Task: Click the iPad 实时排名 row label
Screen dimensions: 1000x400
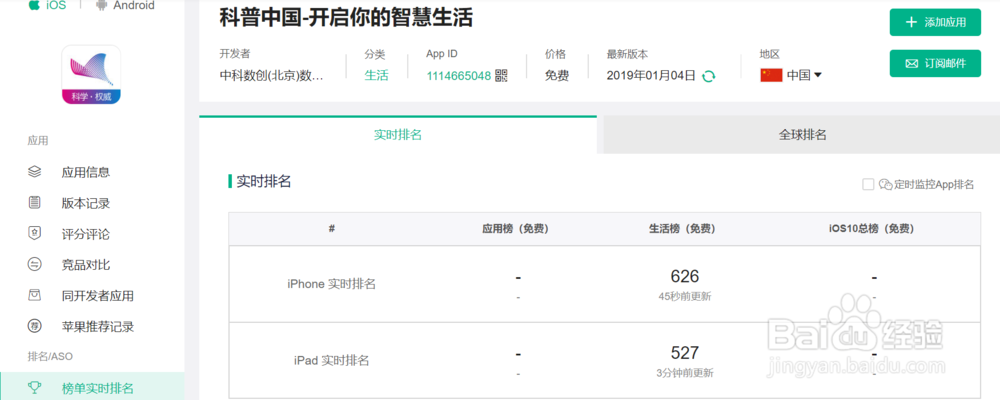Action: coord(332,360)
